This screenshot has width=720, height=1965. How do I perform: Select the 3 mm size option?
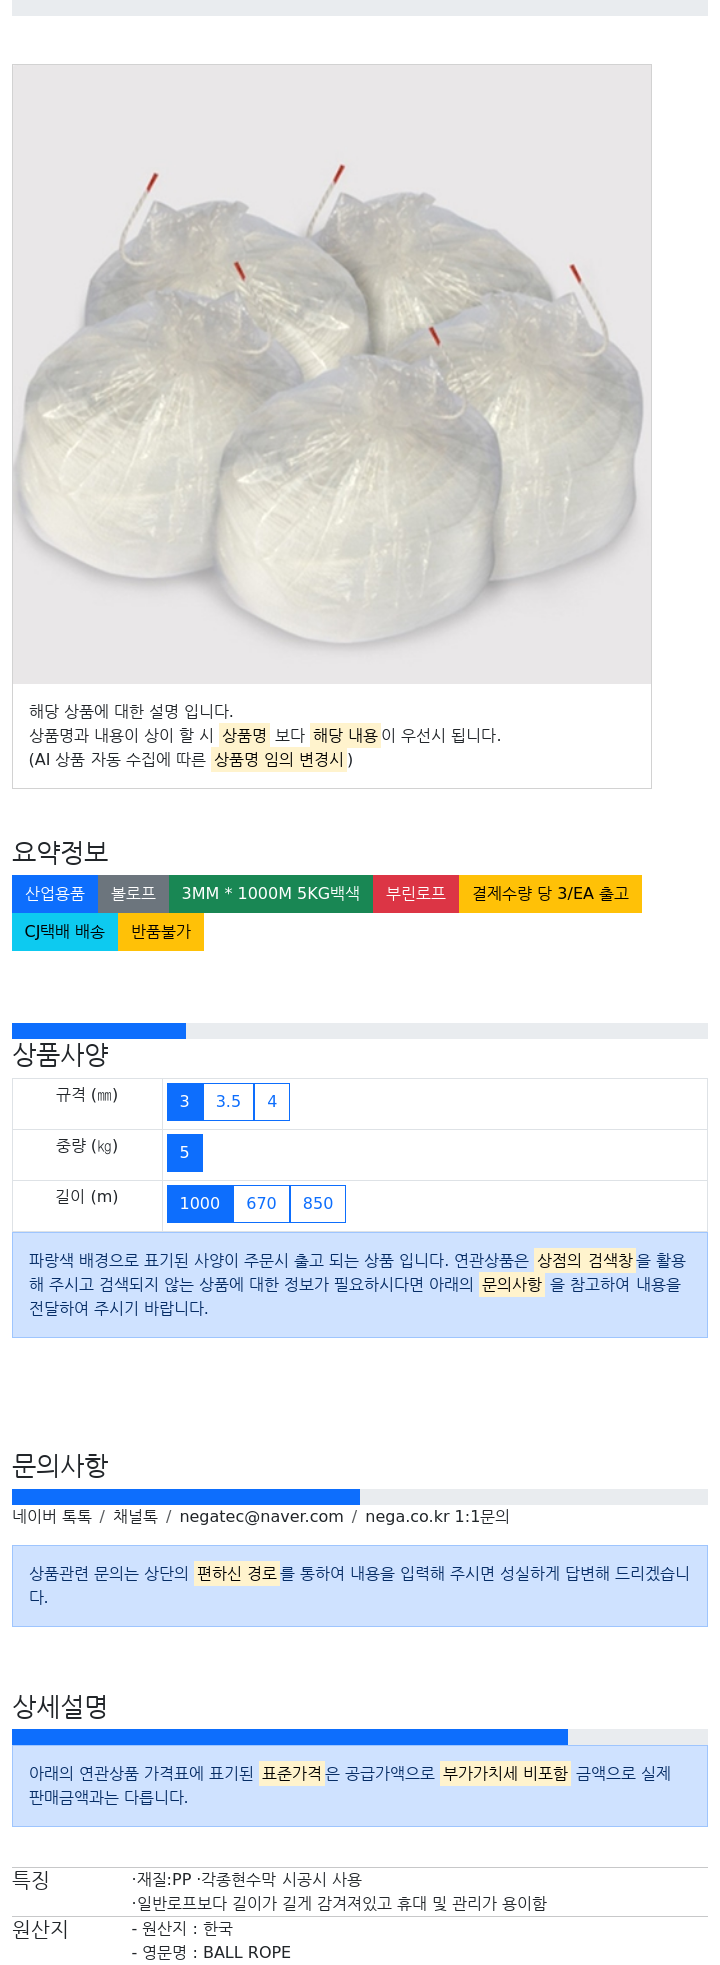pyautogui.click(x=185, y=1102)
